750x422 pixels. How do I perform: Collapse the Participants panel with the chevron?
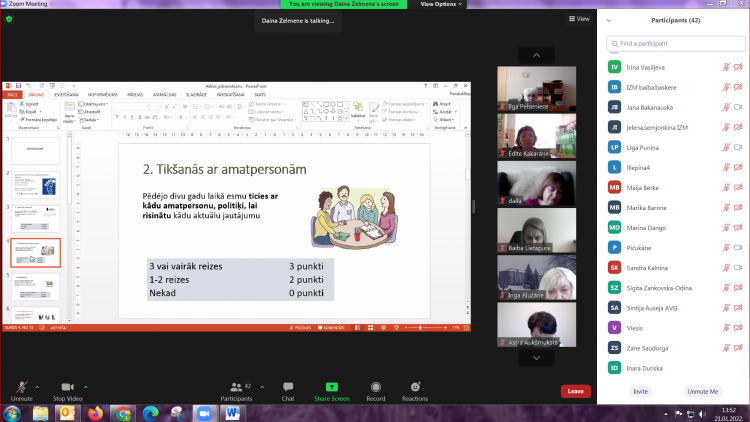[611, 19]
